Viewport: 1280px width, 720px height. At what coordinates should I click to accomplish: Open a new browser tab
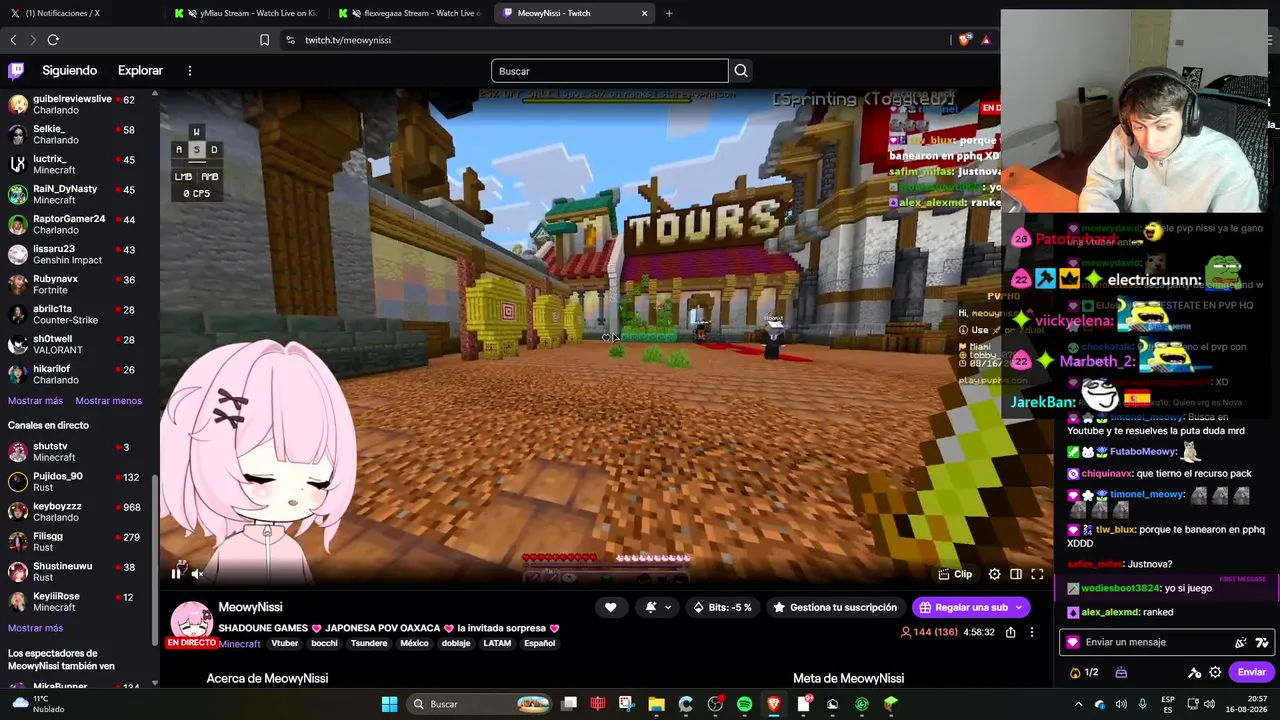[669, 13]
